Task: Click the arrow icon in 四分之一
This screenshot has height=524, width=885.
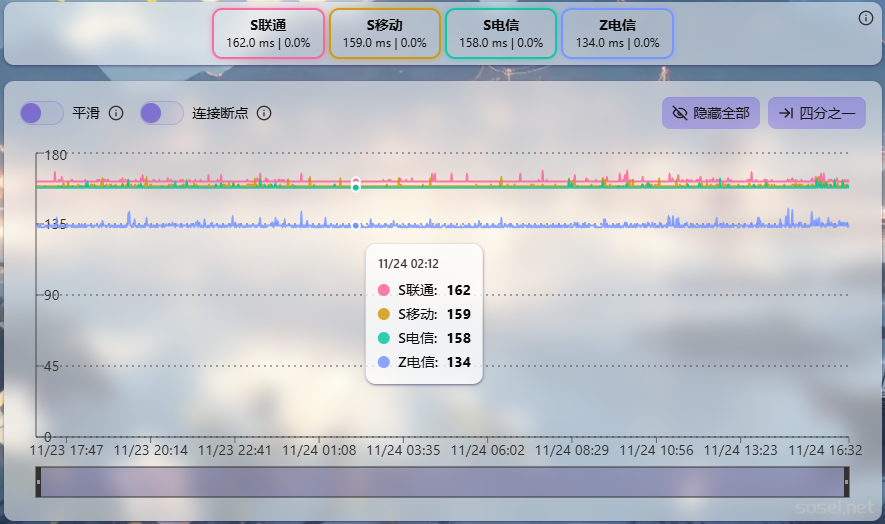Action: pyautogui.click(x=786, y=113)
